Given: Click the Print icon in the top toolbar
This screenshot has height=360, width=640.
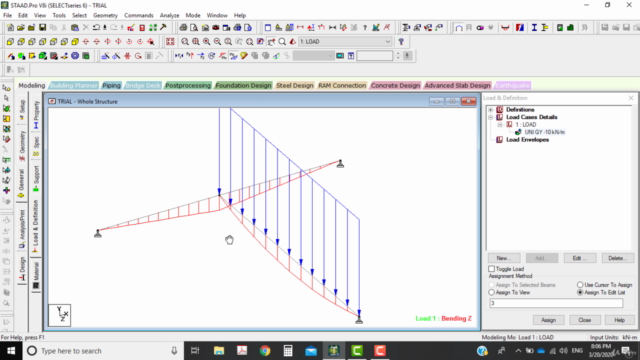Looking at the screenshot, I should 183,28.
